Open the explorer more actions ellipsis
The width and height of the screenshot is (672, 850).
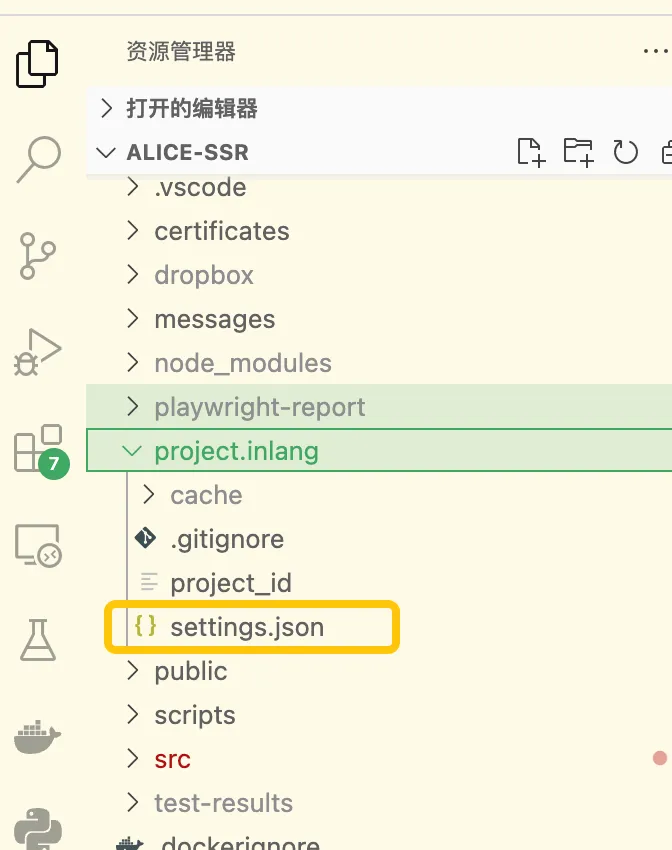(656, 51)
